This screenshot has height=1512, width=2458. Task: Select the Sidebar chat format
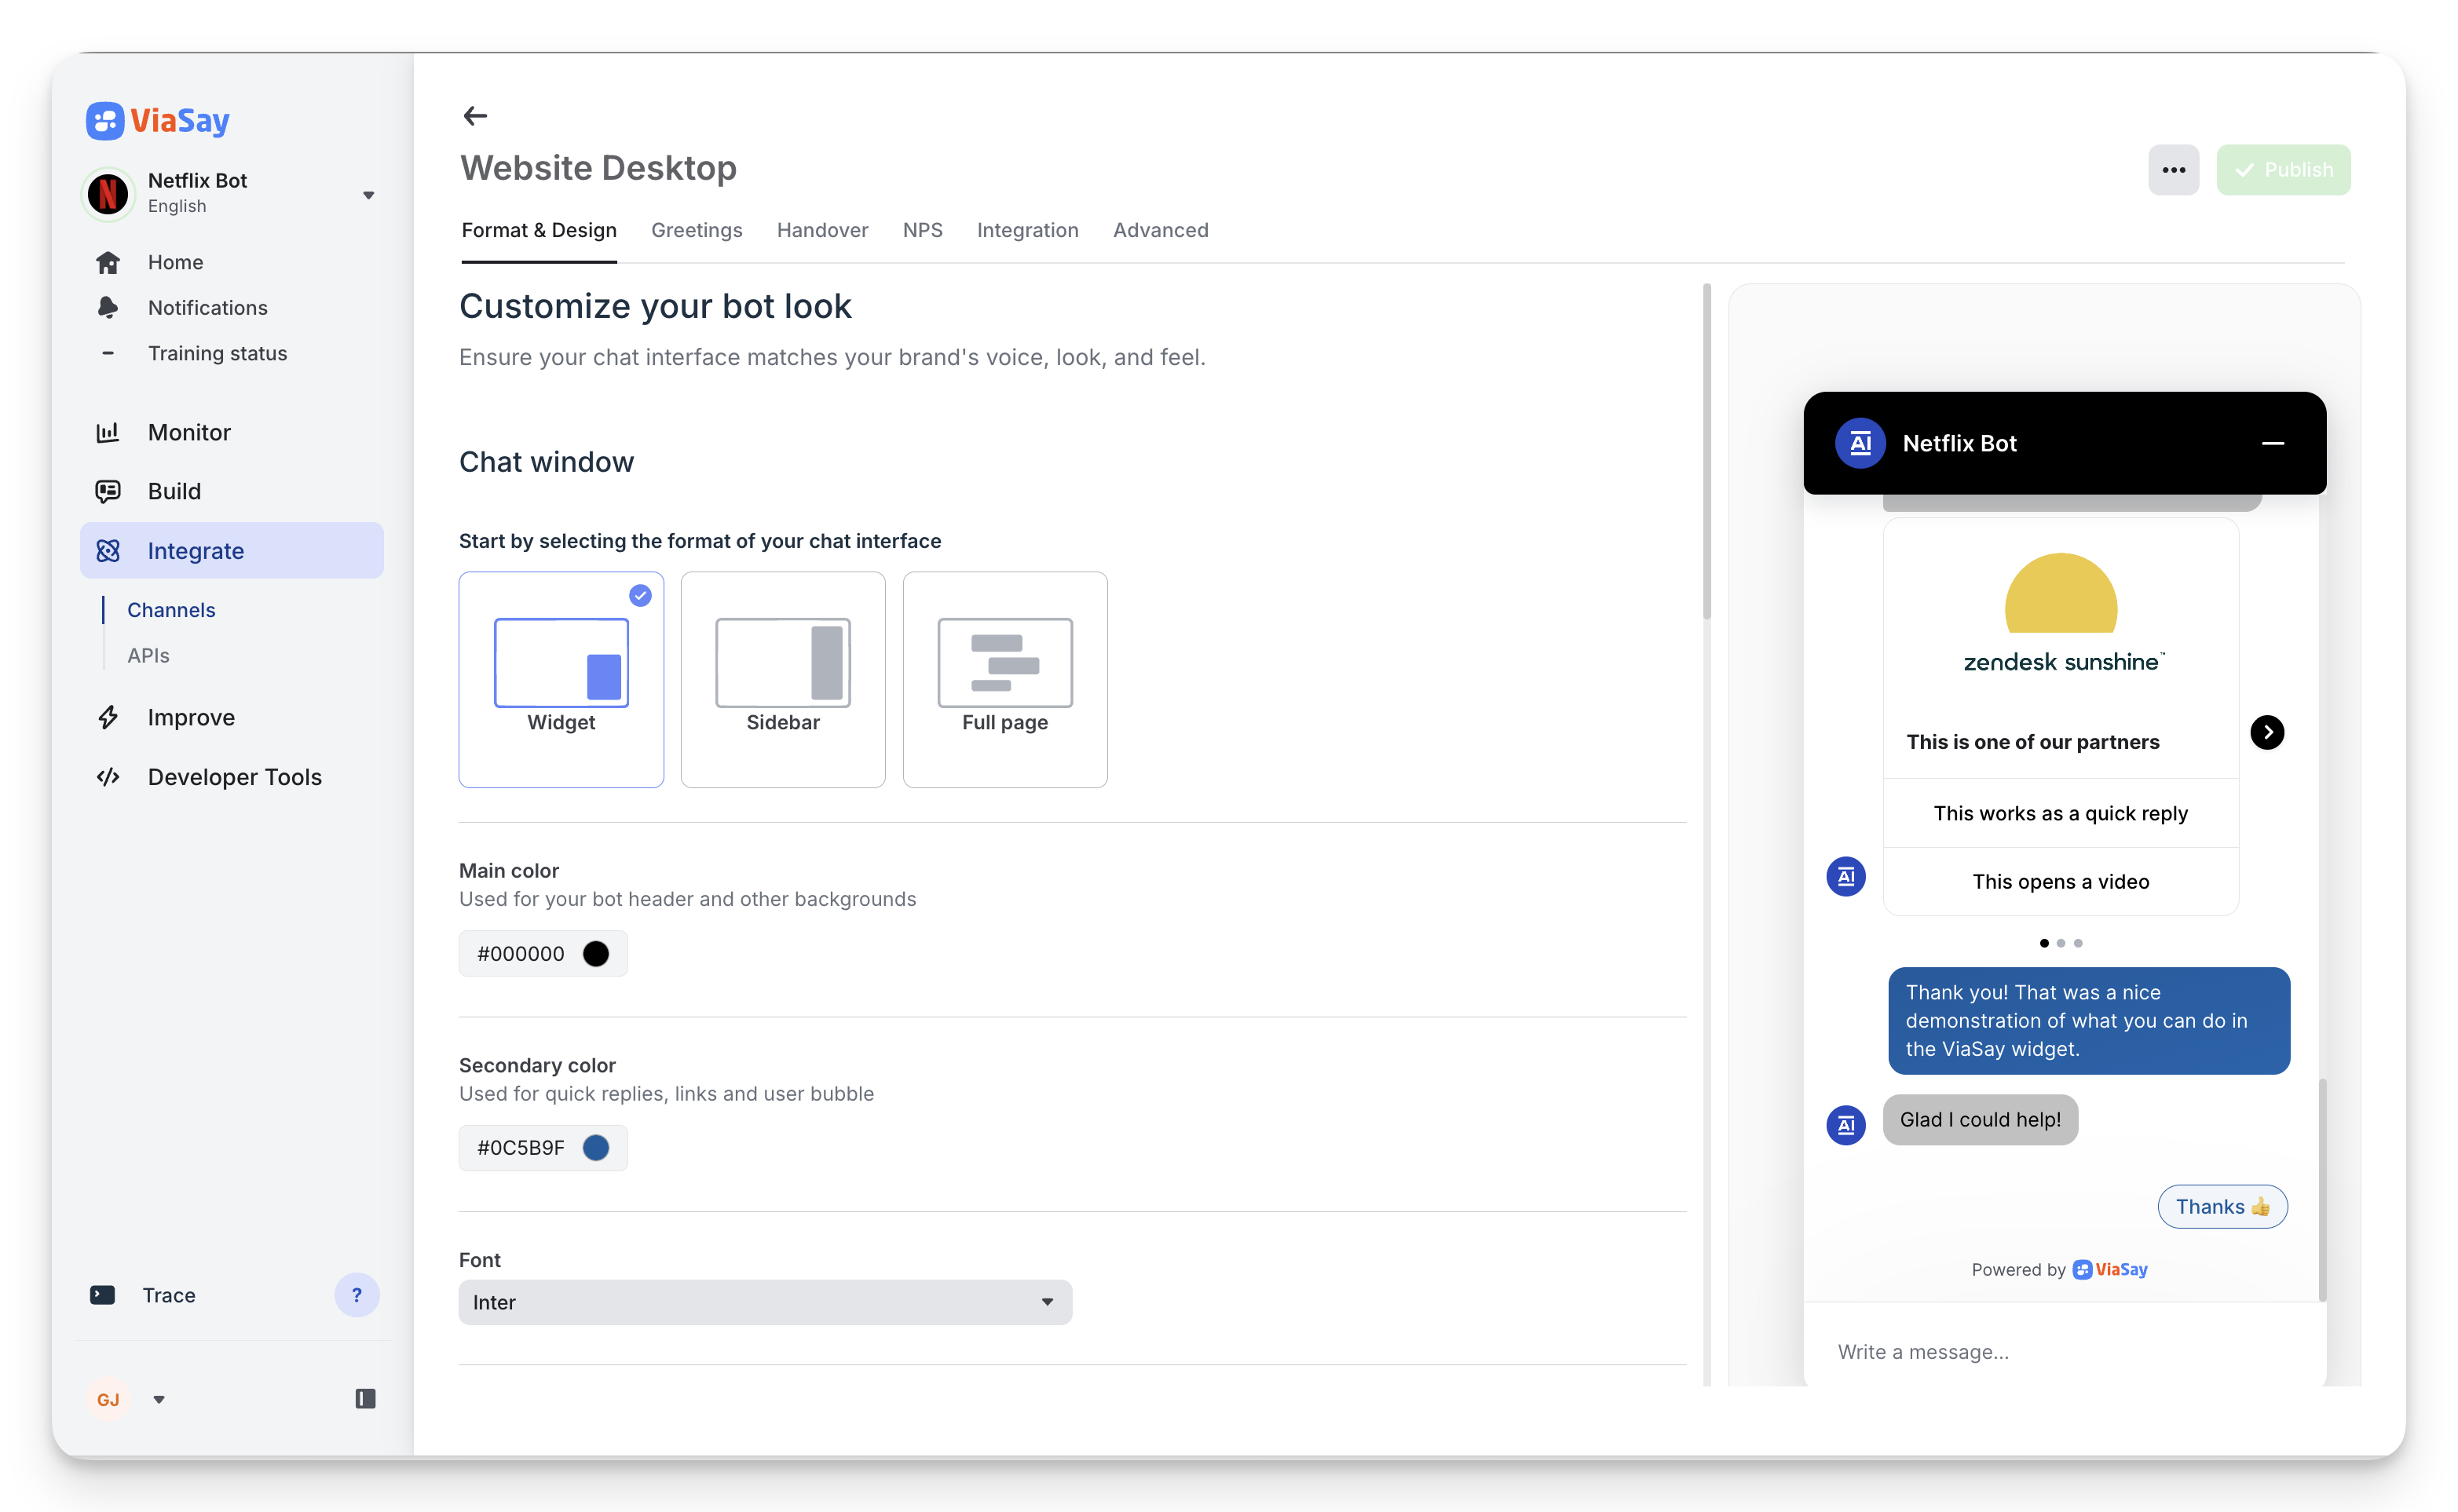pyautogui.click(x=783, y=679)
